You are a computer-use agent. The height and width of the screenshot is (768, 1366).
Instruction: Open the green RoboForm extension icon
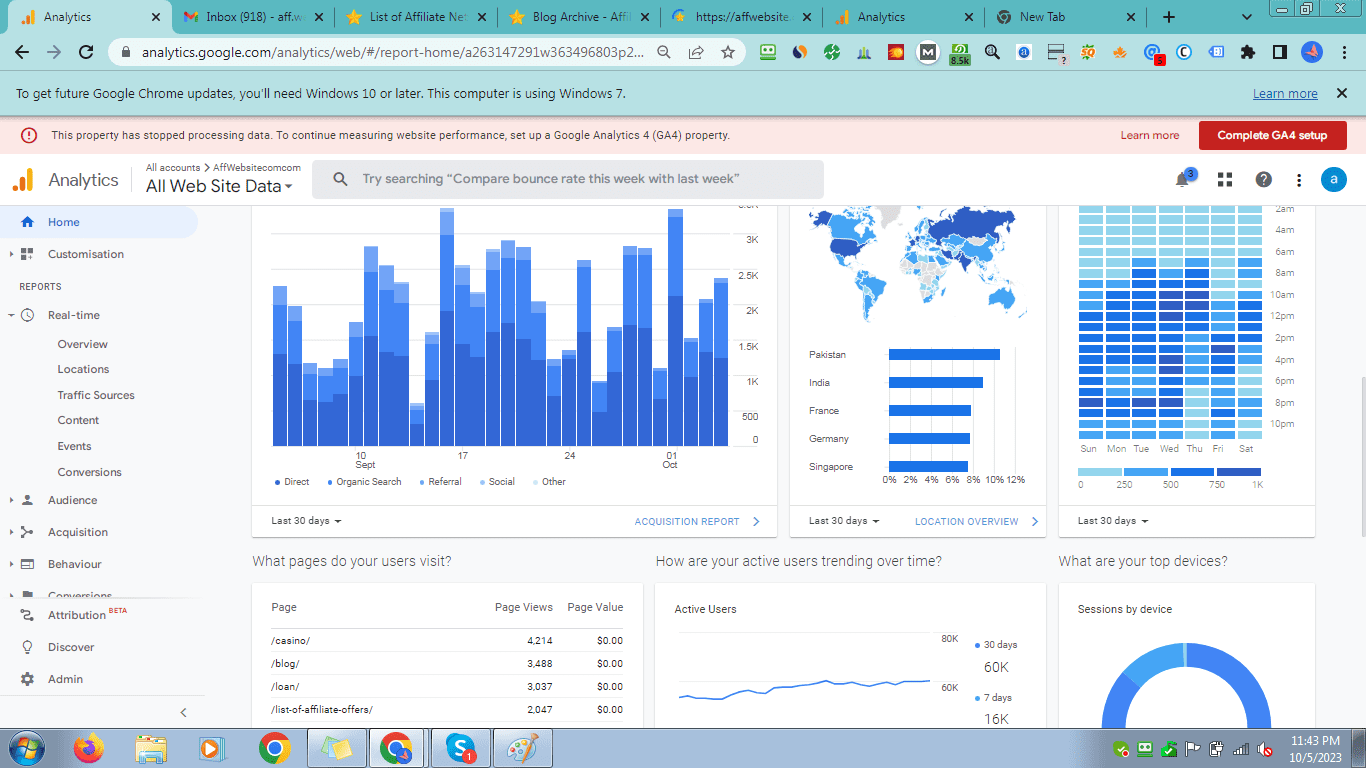(x=768, y=52)
